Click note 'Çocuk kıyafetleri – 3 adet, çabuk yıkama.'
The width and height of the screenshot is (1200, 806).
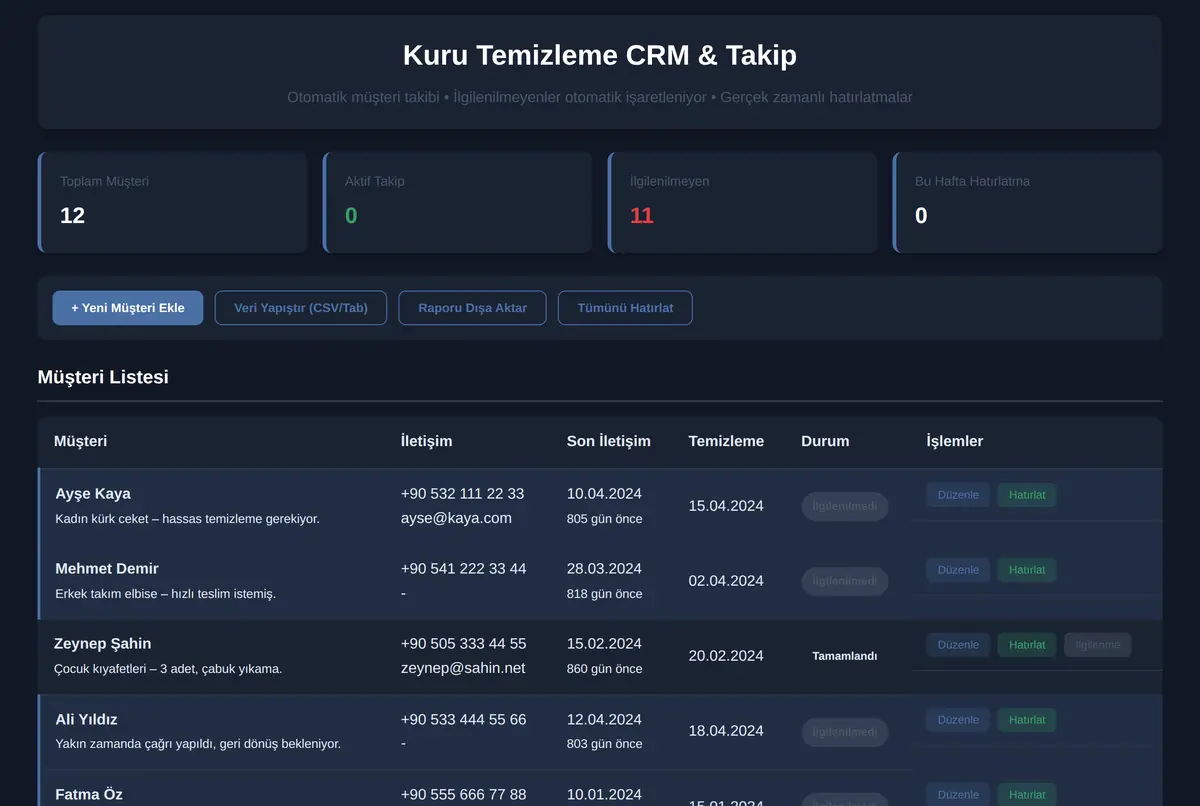[168, 669]
